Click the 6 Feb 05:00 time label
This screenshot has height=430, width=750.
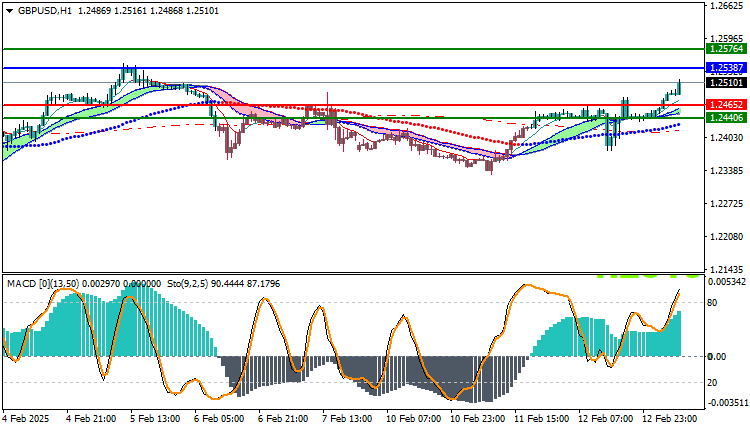219,419
